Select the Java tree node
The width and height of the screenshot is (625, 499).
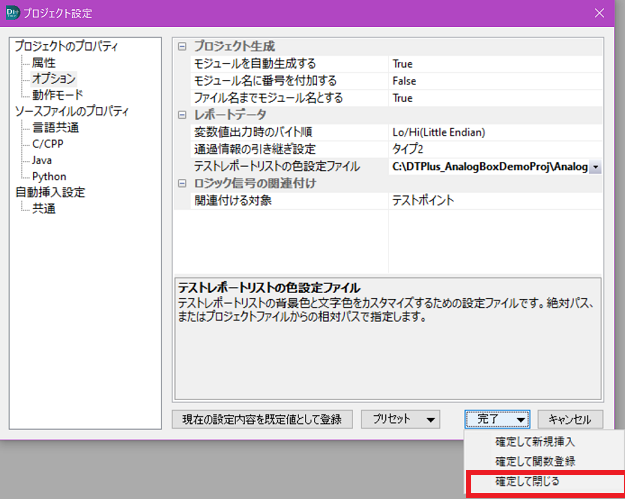41,159
